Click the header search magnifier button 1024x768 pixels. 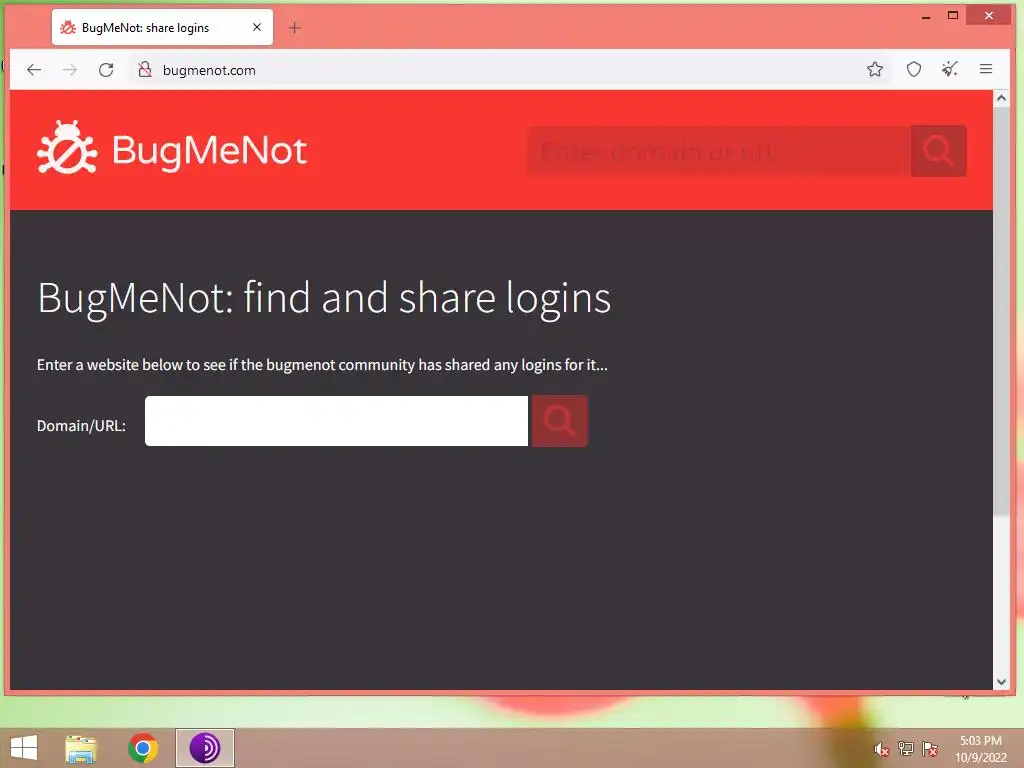(938, 151)
